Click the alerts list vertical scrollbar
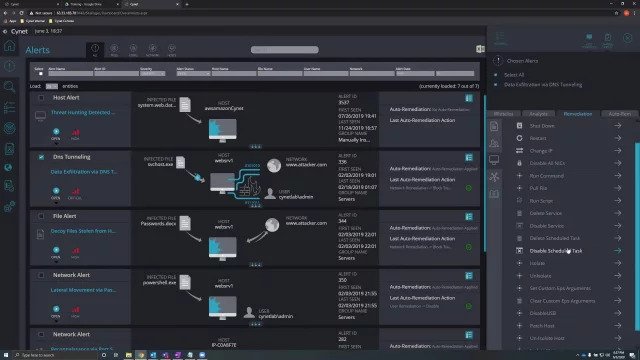640x360 pixels. tap(485, 173)
